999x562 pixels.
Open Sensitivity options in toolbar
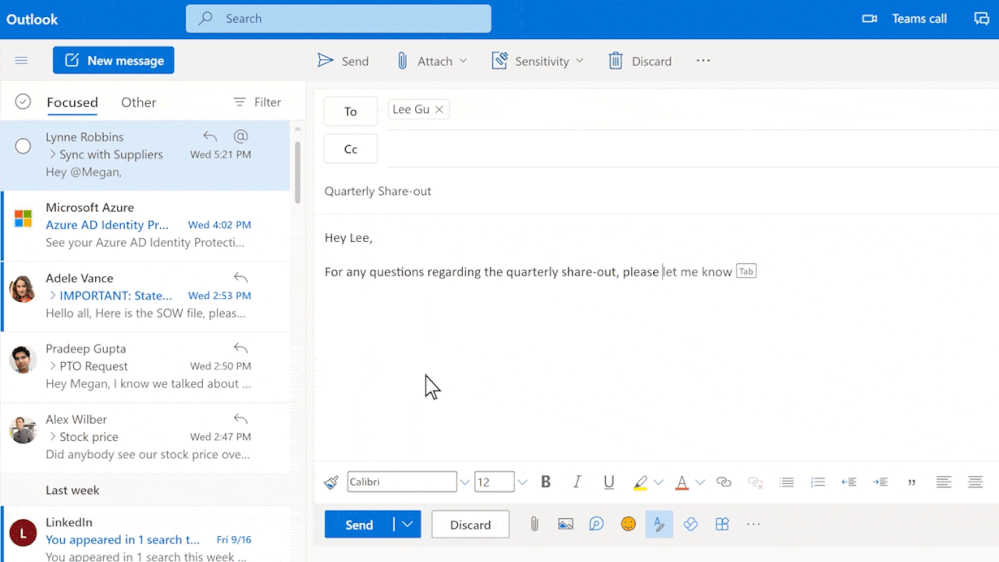tap(538, 61)
